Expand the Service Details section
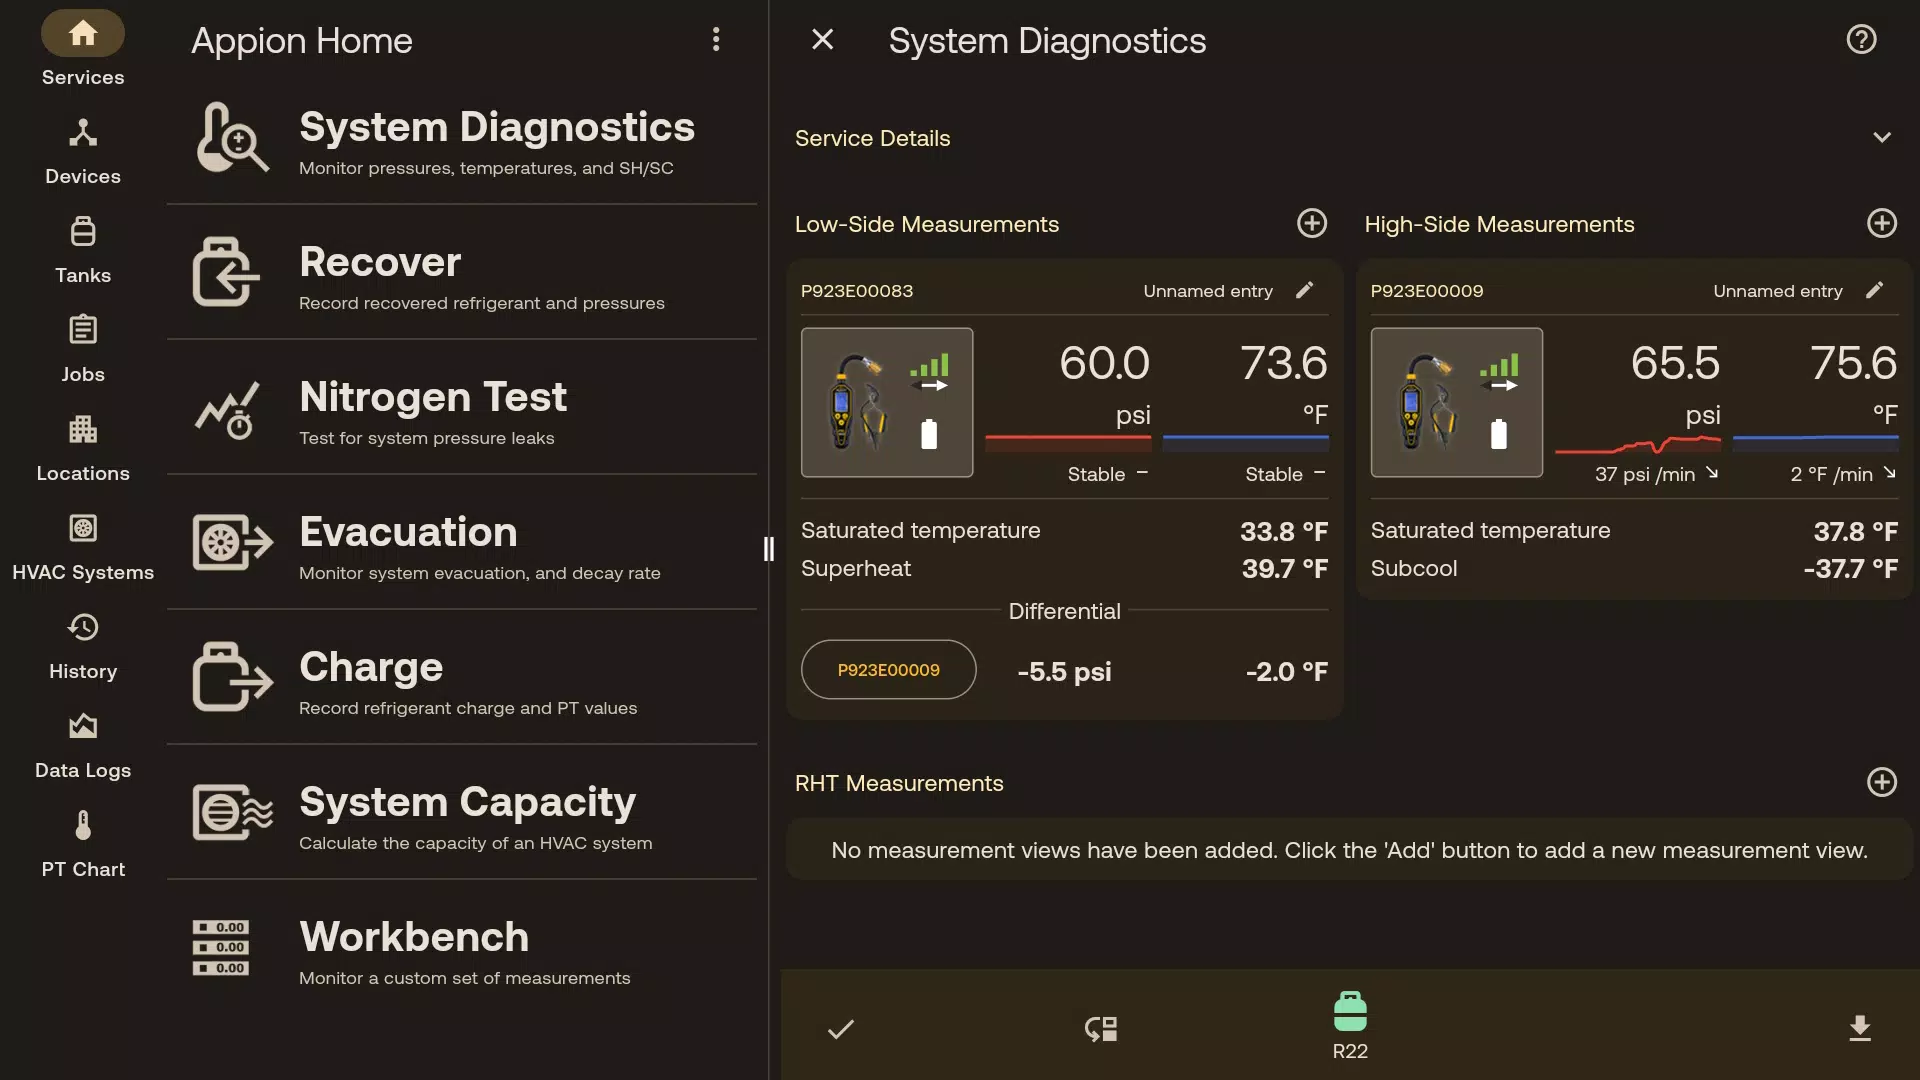Viewport: 1920px width, 1080px height. point(1882,138)
